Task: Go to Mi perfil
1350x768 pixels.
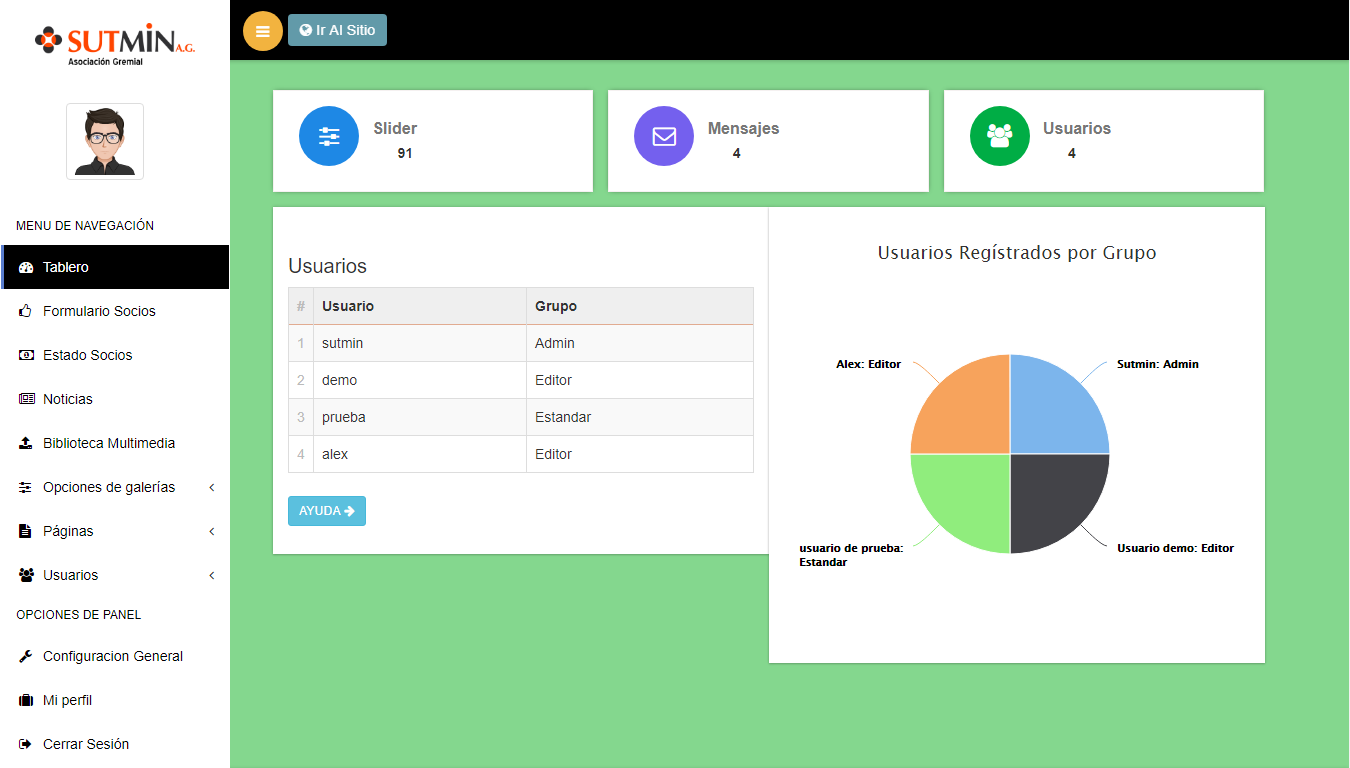Action: coord(67,700)
